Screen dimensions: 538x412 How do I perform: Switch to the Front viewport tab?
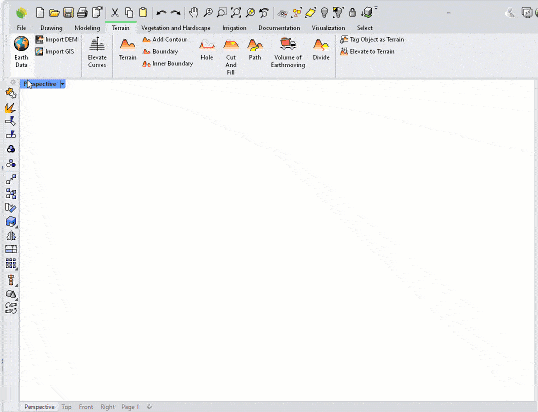(86, 407)
